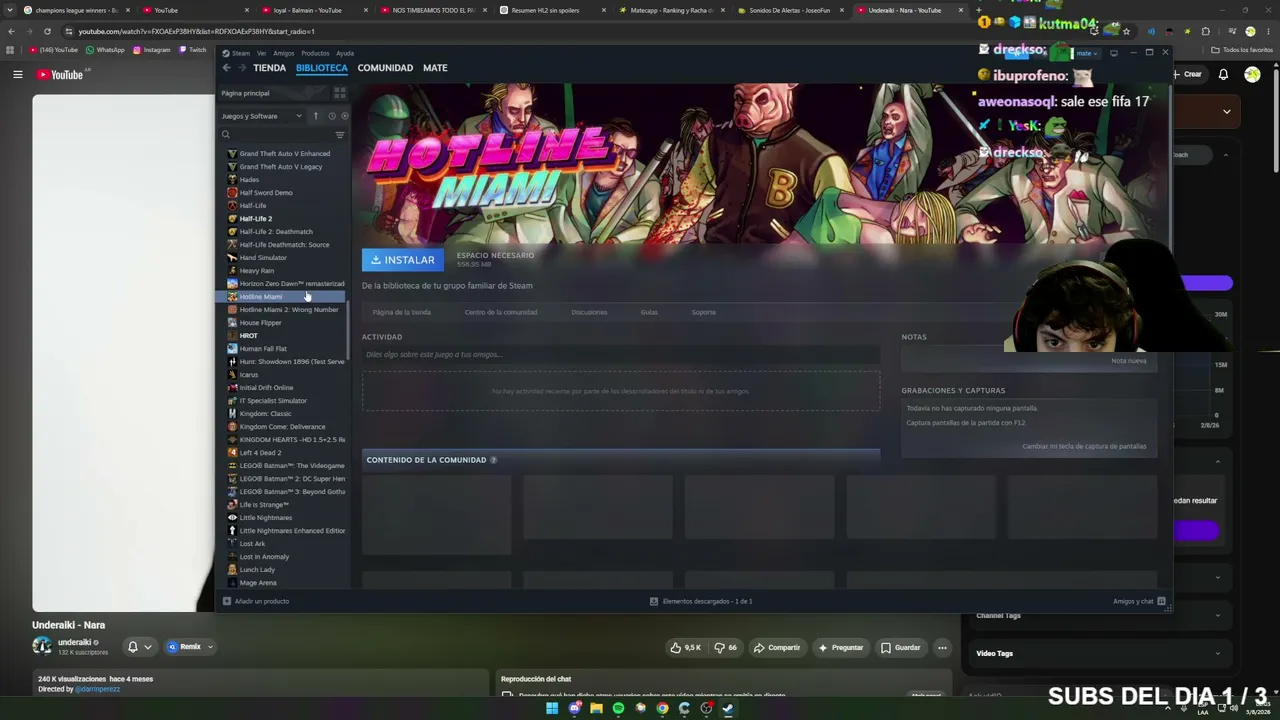The width and height of the screenshot is (1280, 720).
Task: Open the Productos menu in Steam
Action: click(315, 53)
